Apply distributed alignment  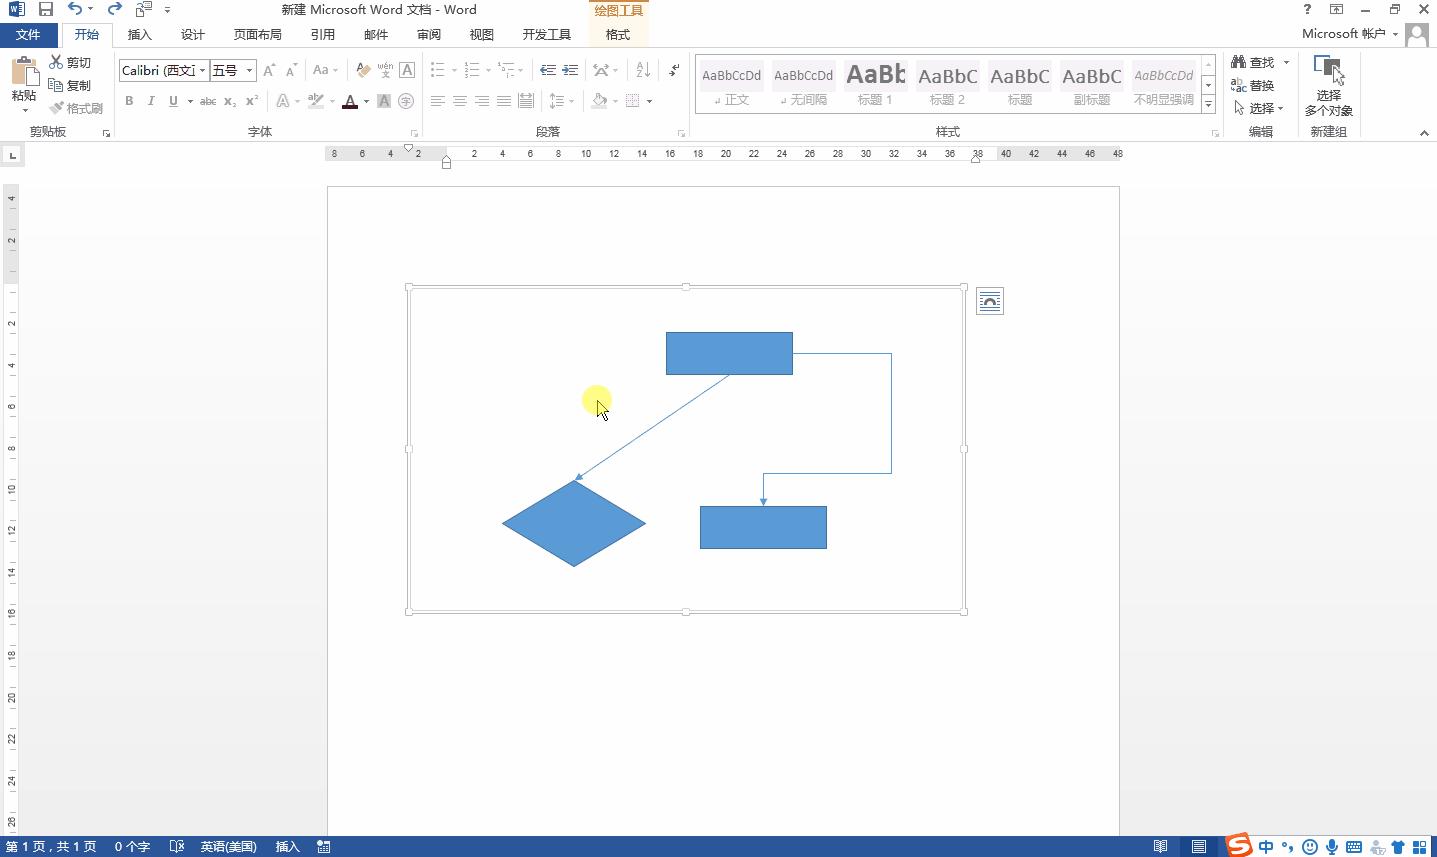(x=526, y=101)
